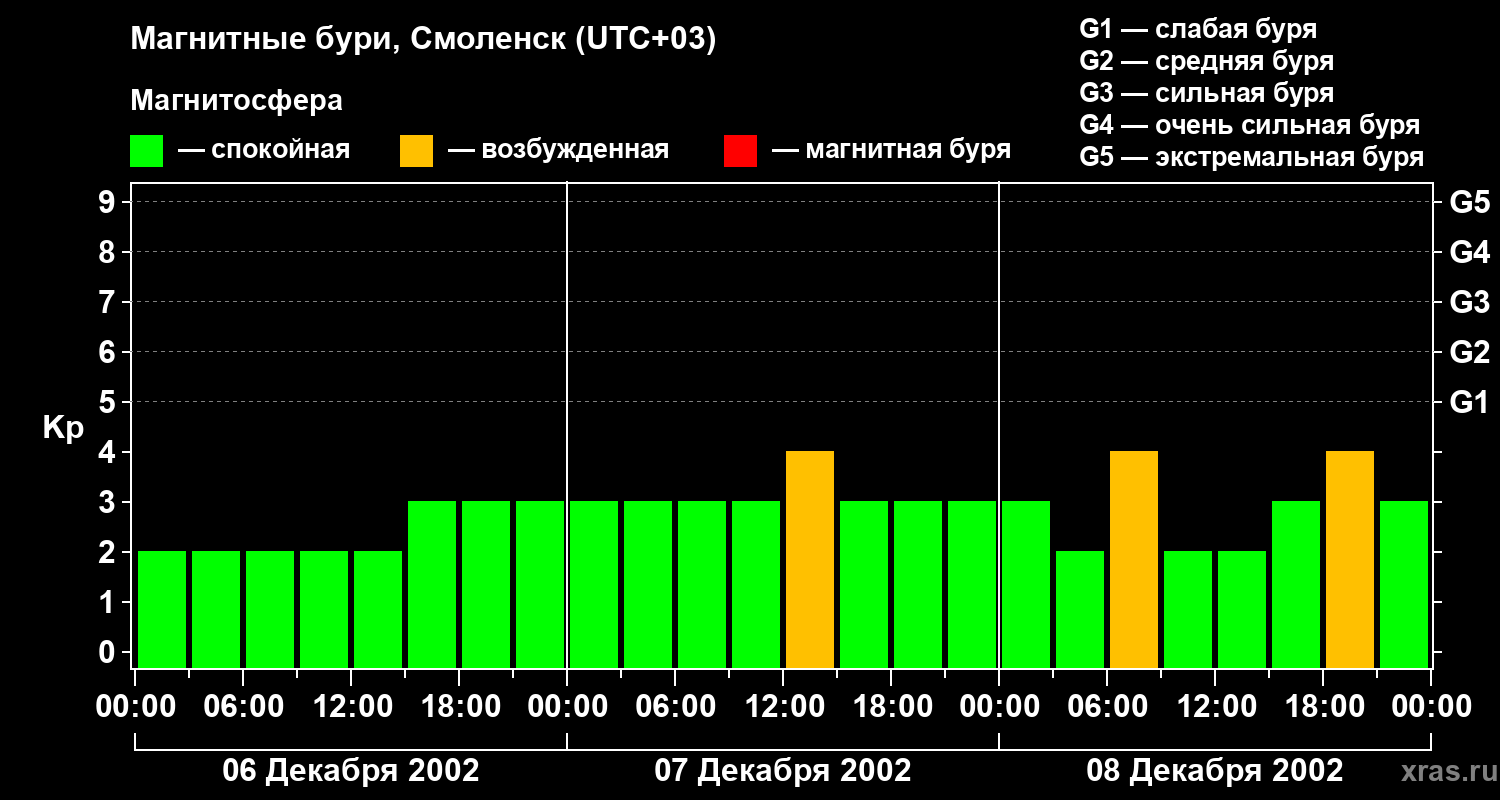Click the last green bar of 06 Декабря at 21:00
The height and width of the screenshot is (800, 1500).
(540, 585)
